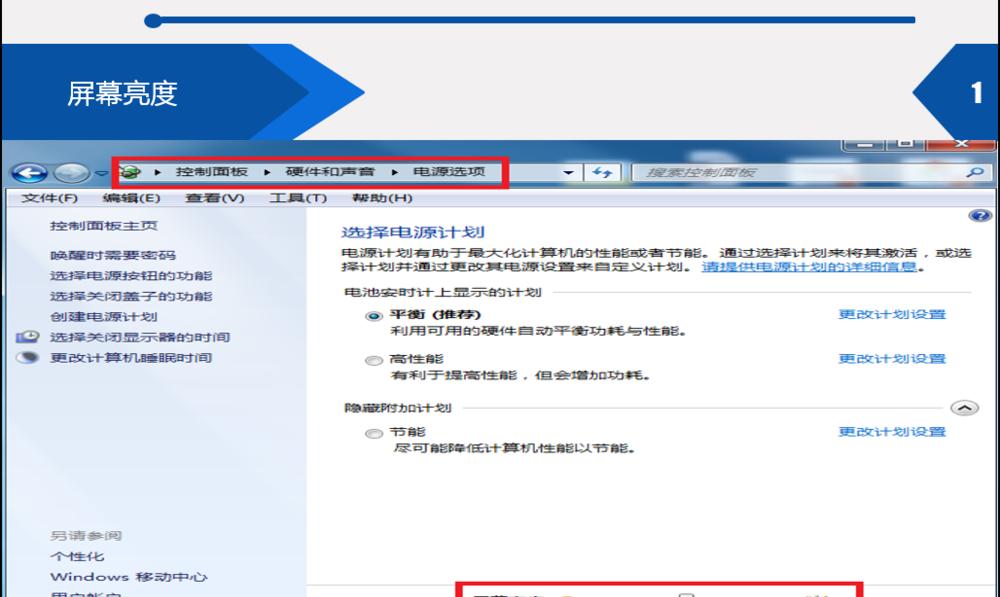Open Windows 移动中心 link
This screenshot has width=1000, height=597.
(129, 577)
